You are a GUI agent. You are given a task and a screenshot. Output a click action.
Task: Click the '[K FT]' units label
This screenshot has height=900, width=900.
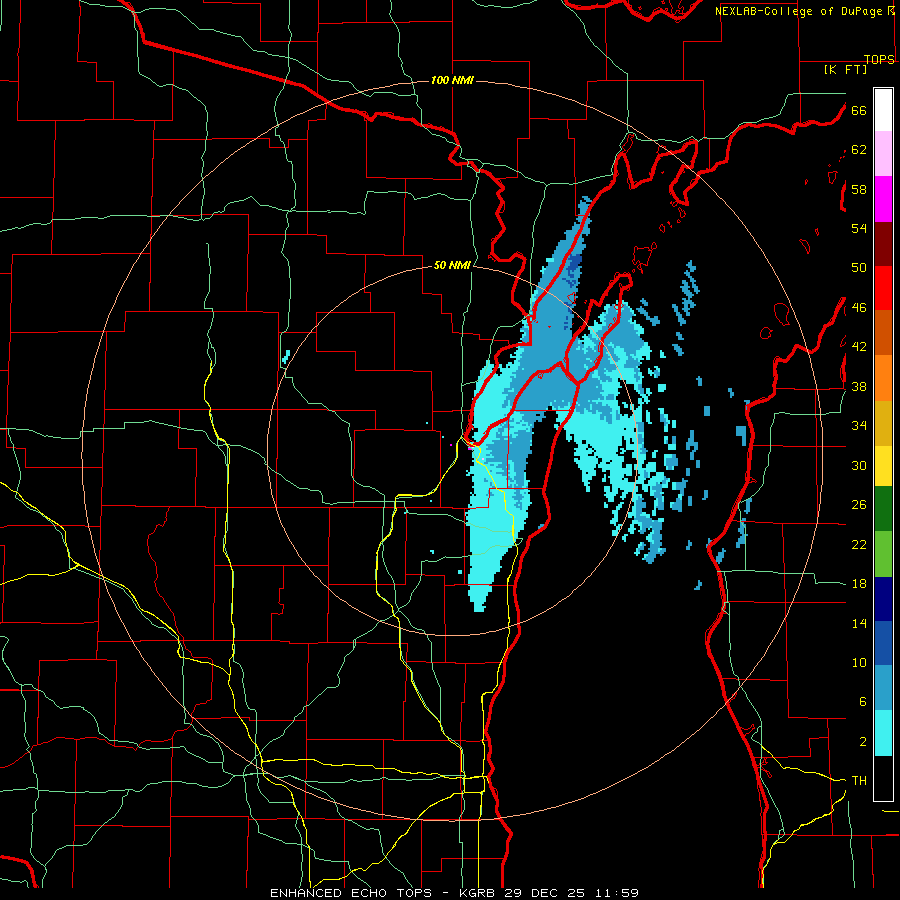point(845,69)
